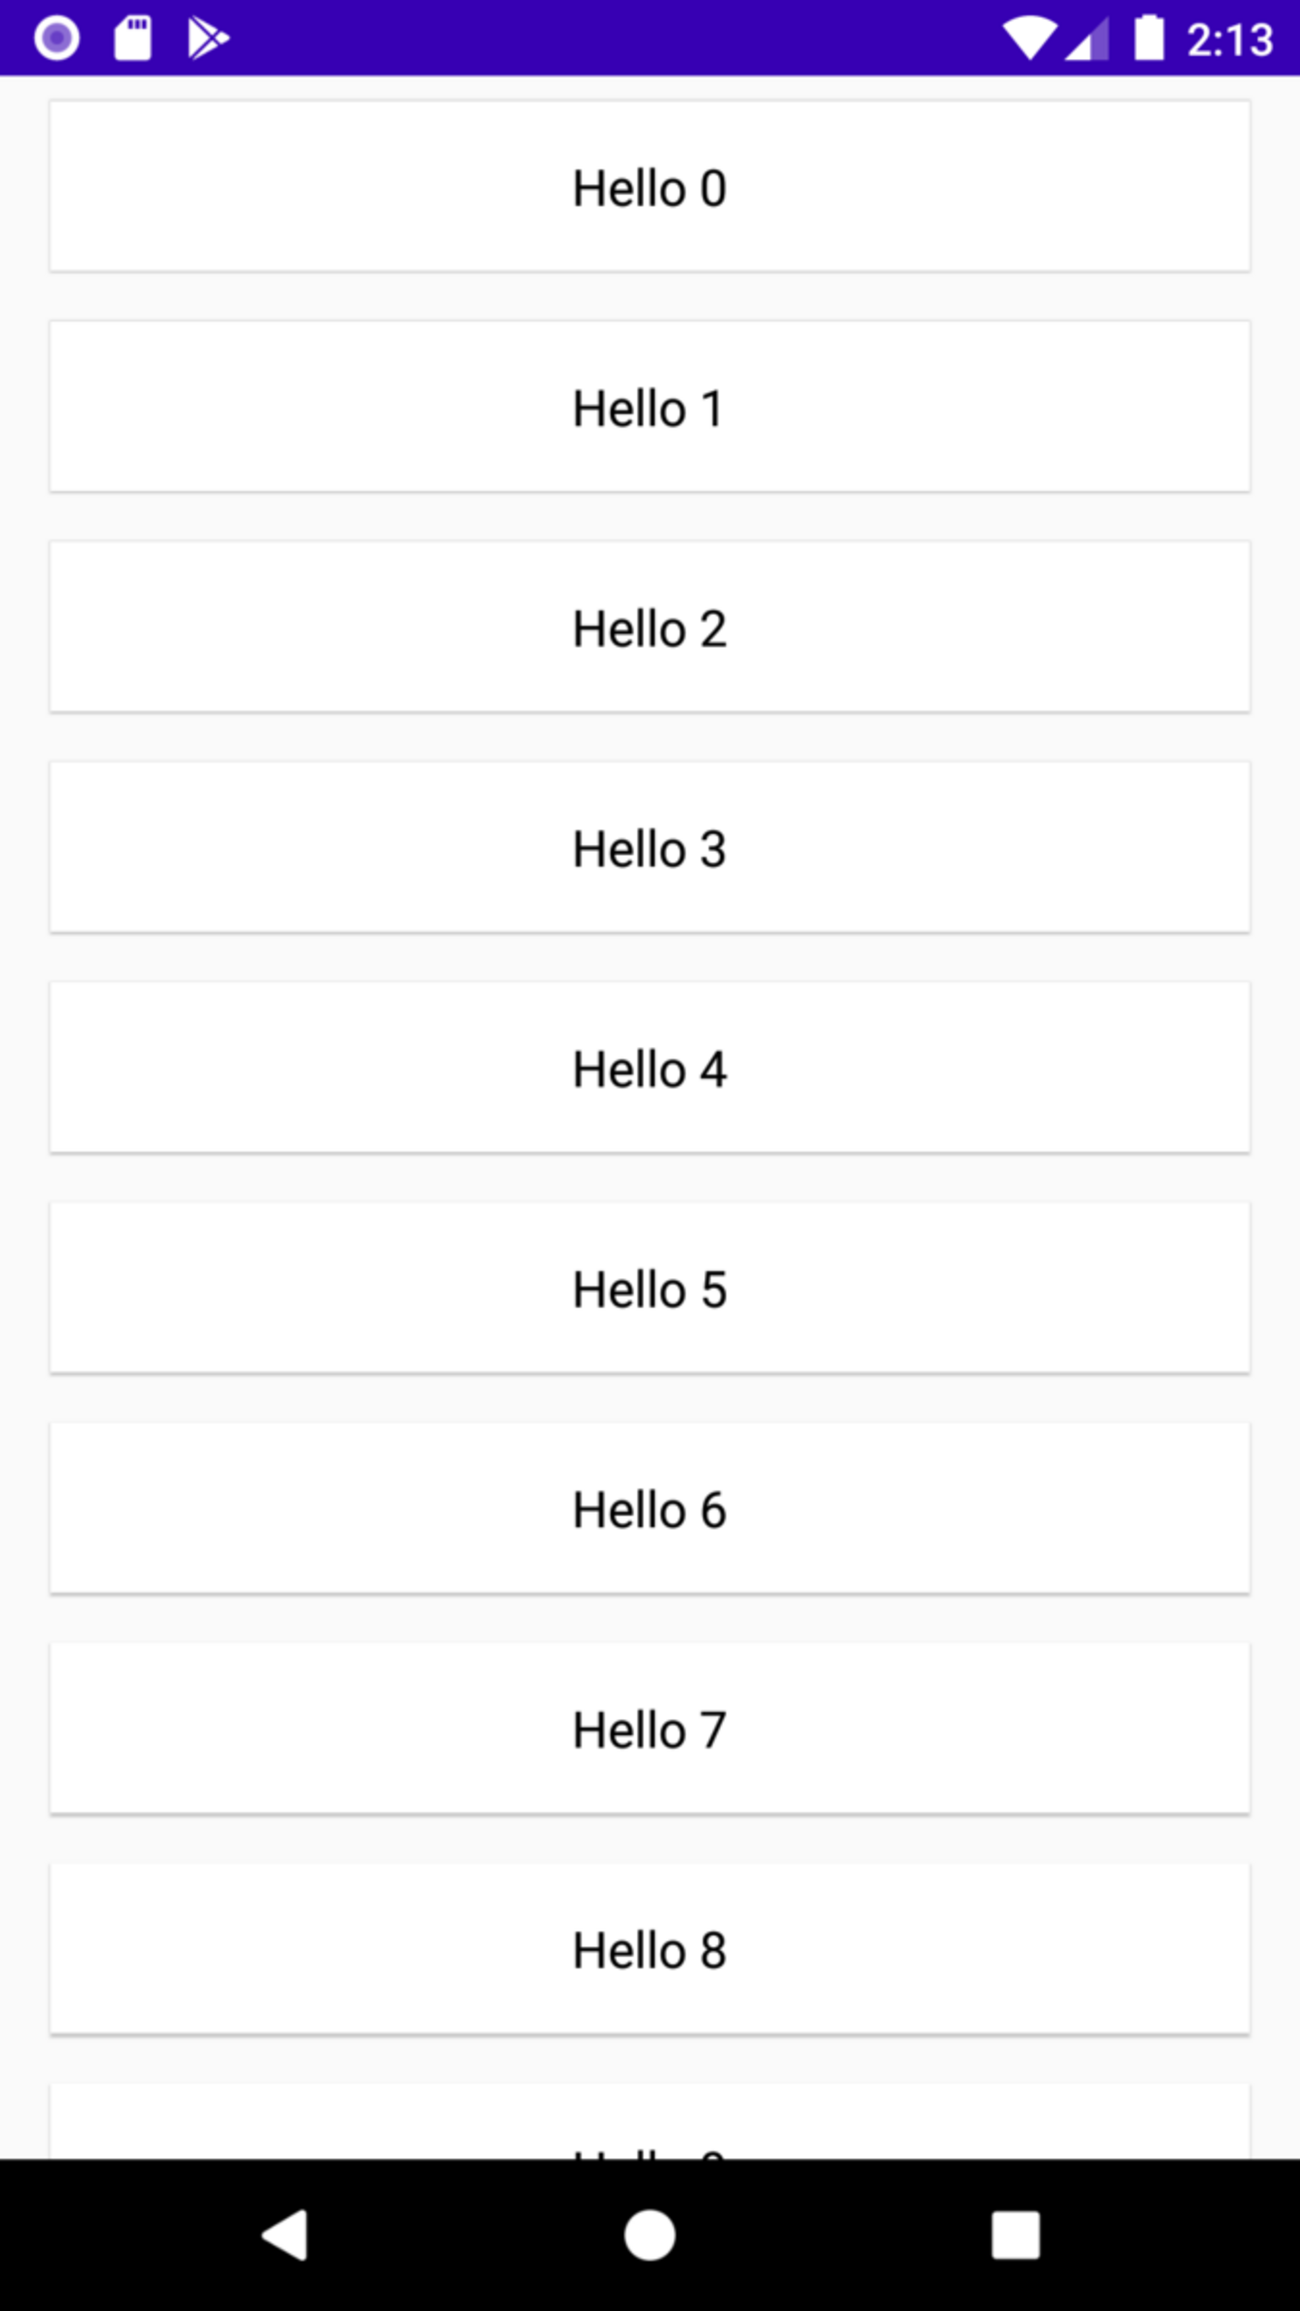Image resolution: width=1300 pixels, height=2311 pixels.
Task: Tap the cellular signal strength icon
Action: point(1087,38)
